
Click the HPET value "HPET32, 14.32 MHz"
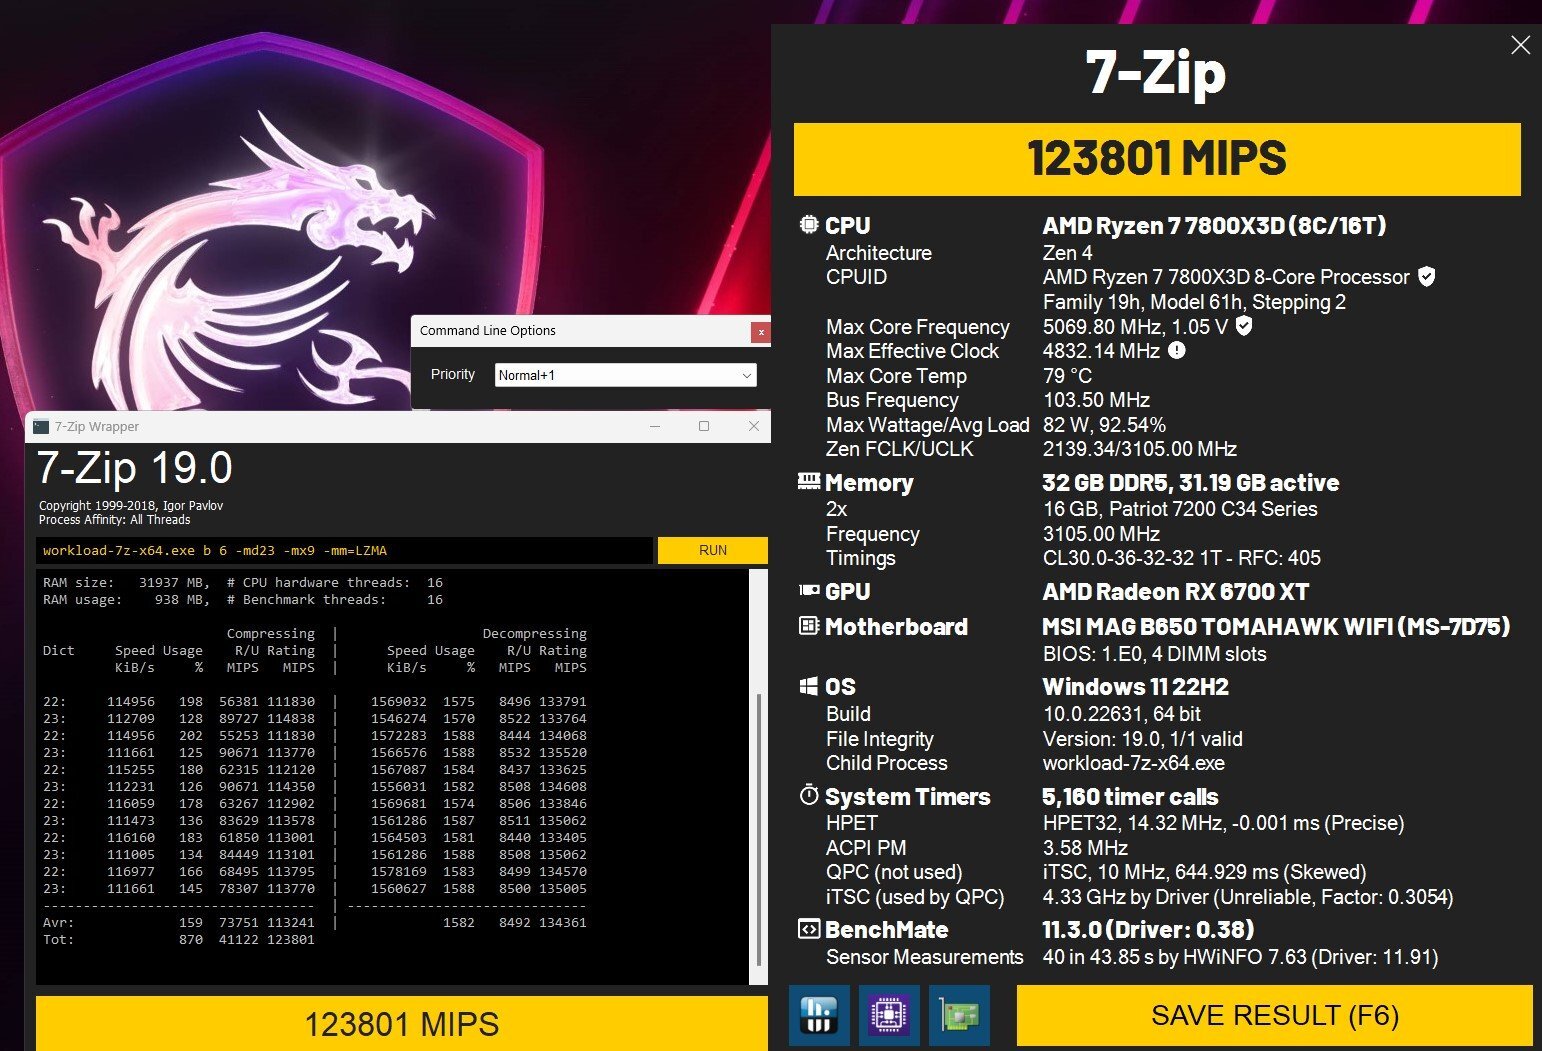coord(1223,823)
